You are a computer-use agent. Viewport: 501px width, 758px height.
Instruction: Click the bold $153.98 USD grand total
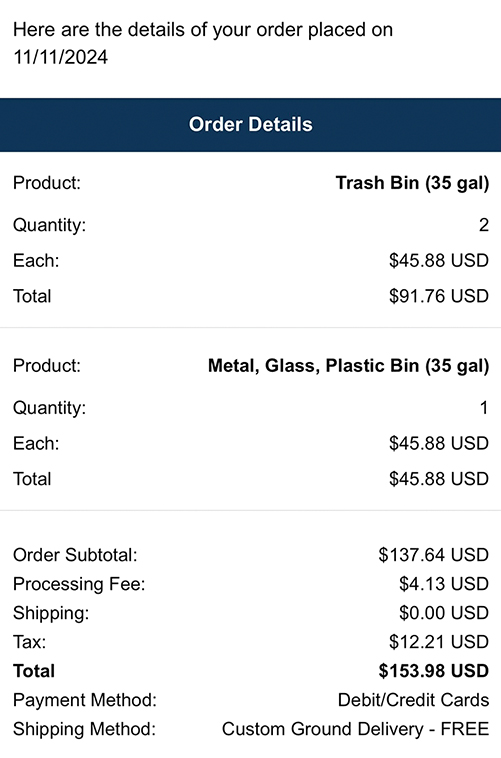[434, 671]
